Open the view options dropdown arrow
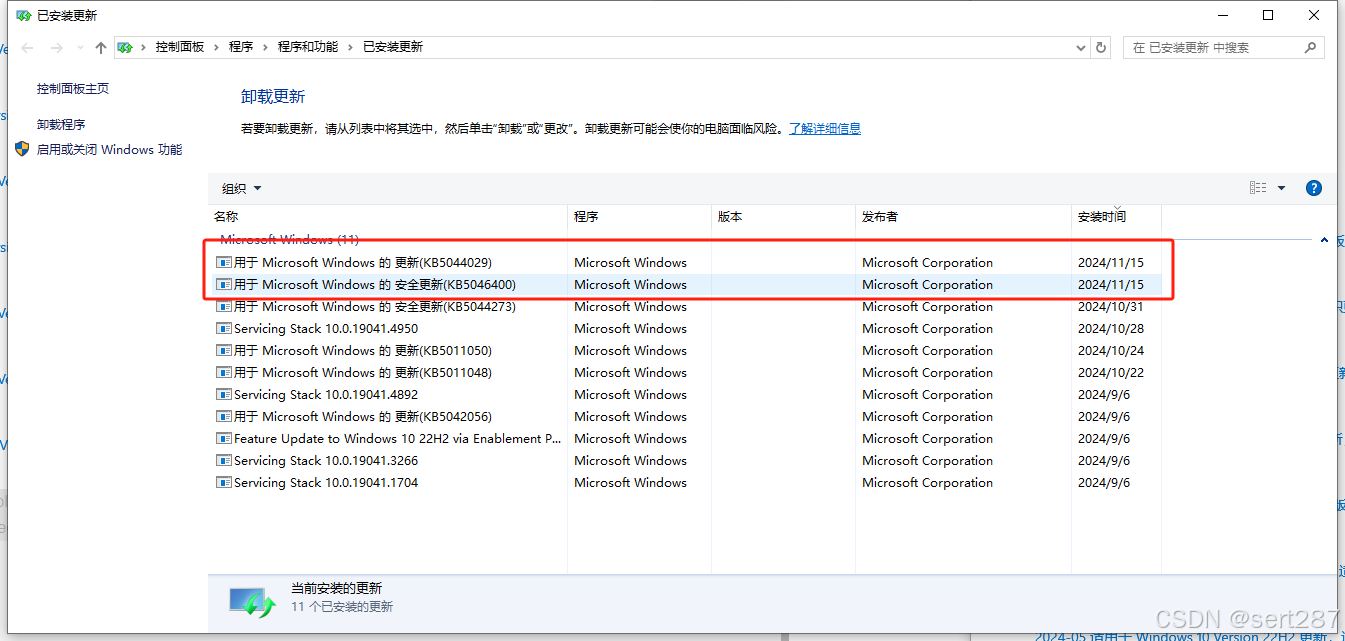 pyautogui.click(x=1282, y=188)
